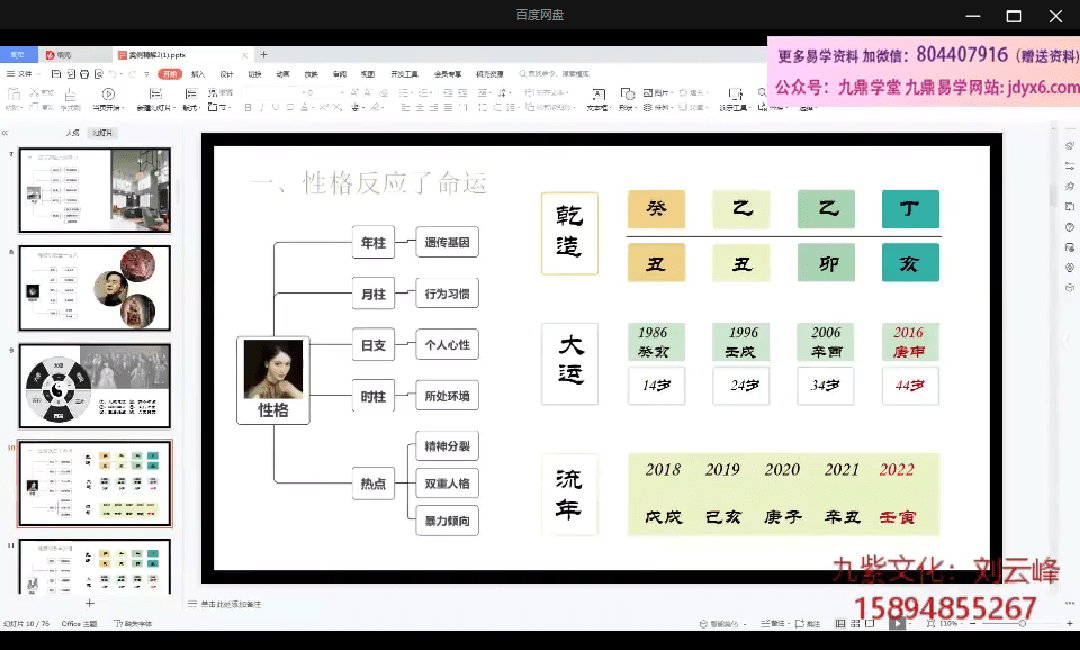Viewport: 1080px width, 650px height.
Task: Open the font size dropdown
Action: (x=342, y=92)
